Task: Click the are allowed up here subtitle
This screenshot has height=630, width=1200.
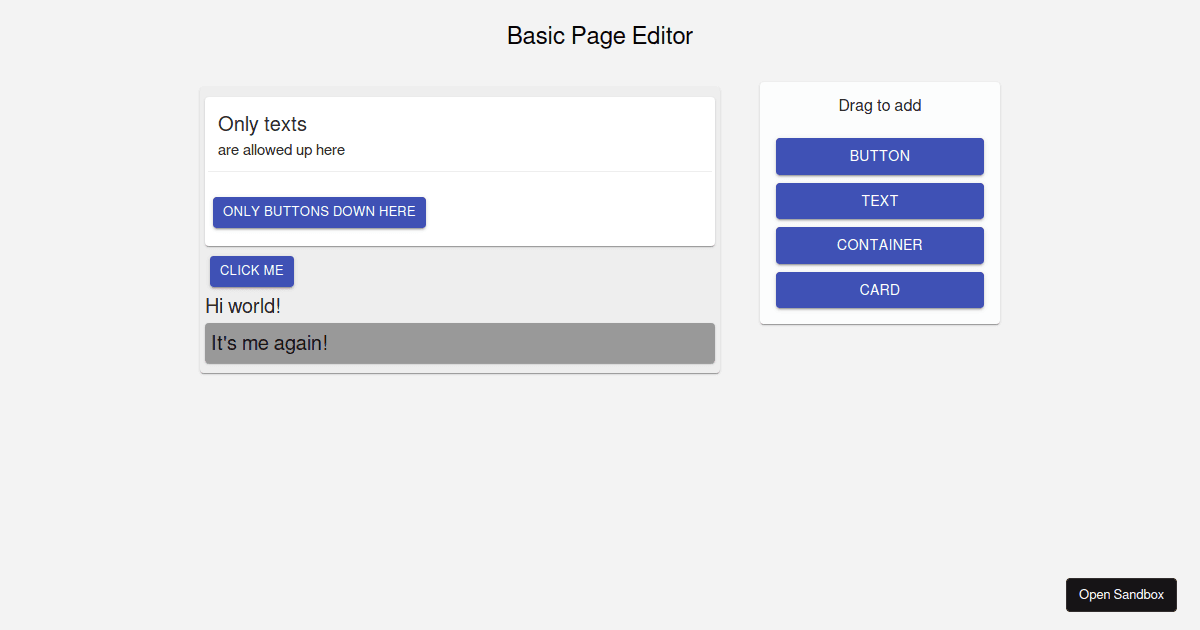Action: click(280, 150)
